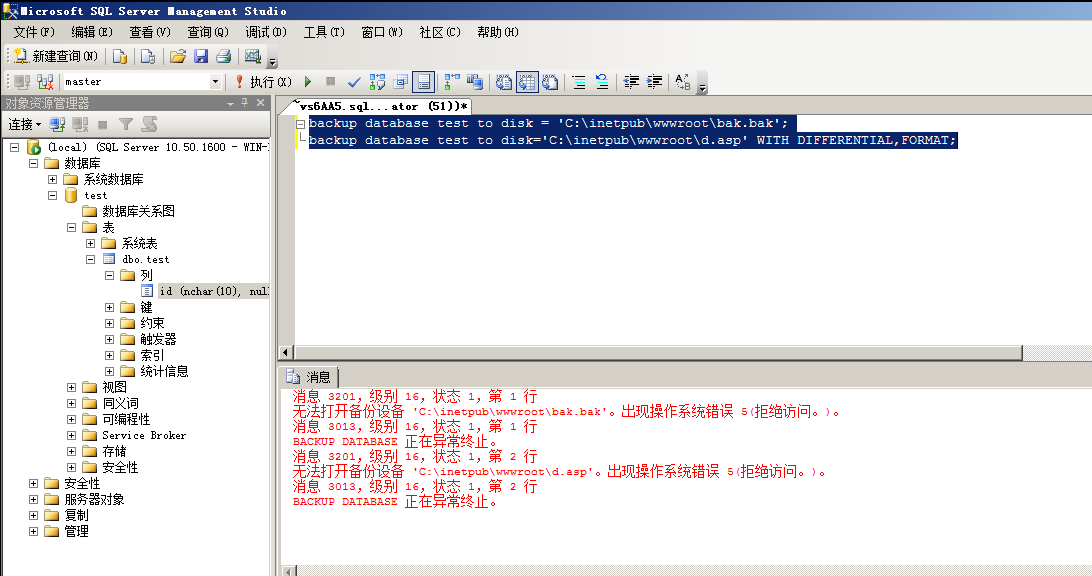The height and width of the screenshot is (576, 1092).
Task: Collapse the (local) server node
Action: (15, 147)
